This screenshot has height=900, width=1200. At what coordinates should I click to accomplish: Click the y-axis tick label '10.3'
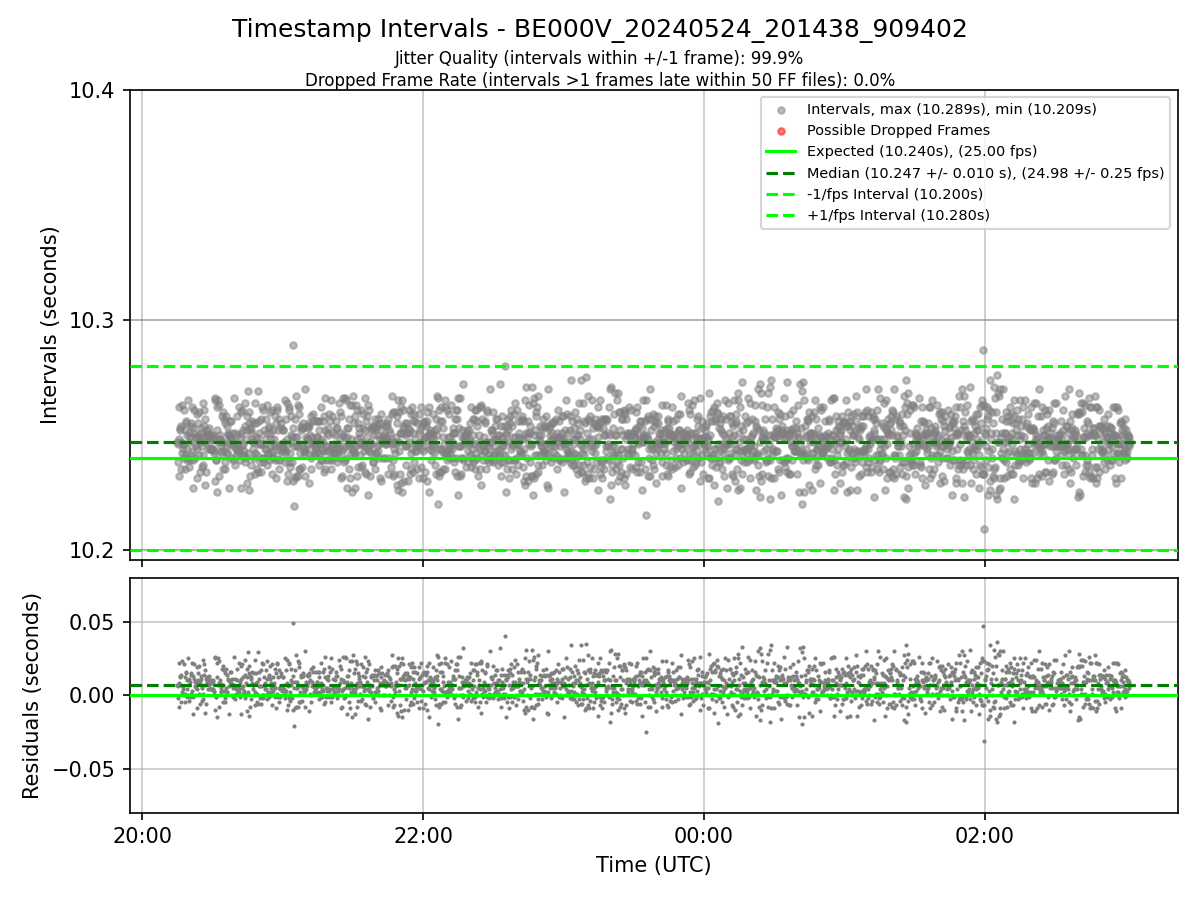click(x=93, y=321)
